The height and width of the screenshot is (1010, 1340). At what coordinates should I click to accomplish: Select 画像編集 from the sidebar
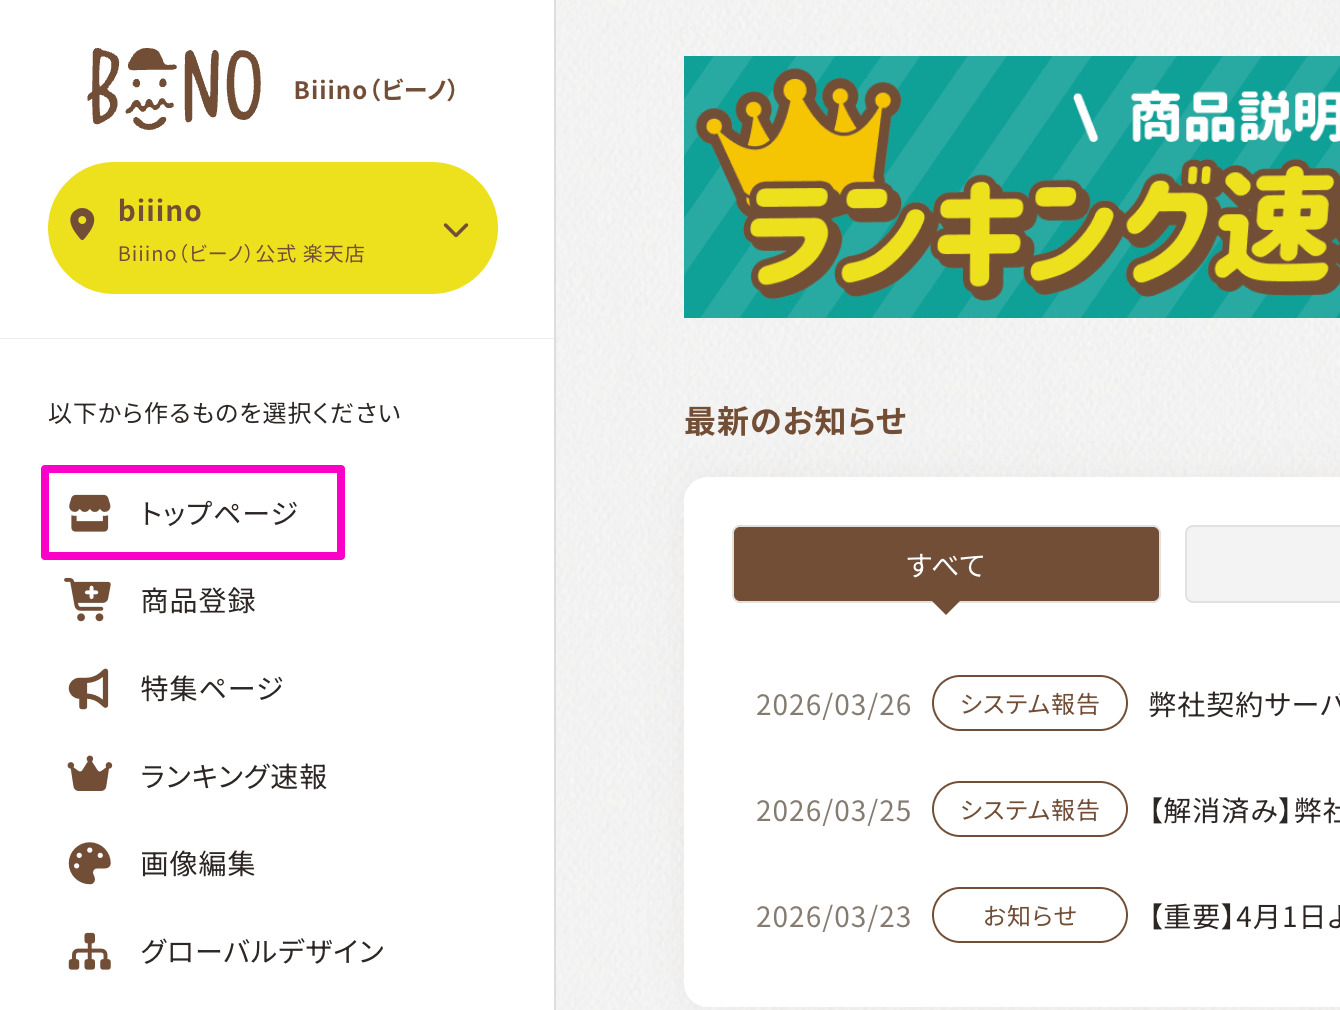[x=198, y=863]
